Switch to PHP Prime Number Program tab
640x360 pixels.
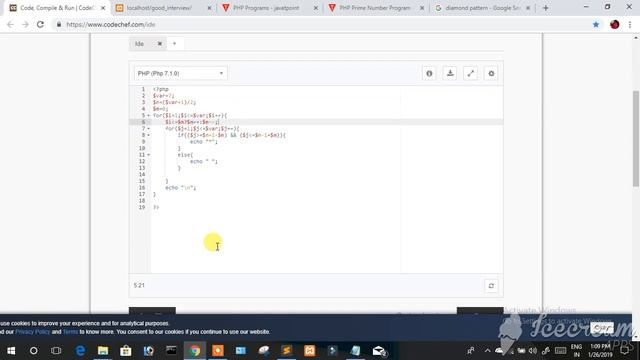(x=374, y=8)
